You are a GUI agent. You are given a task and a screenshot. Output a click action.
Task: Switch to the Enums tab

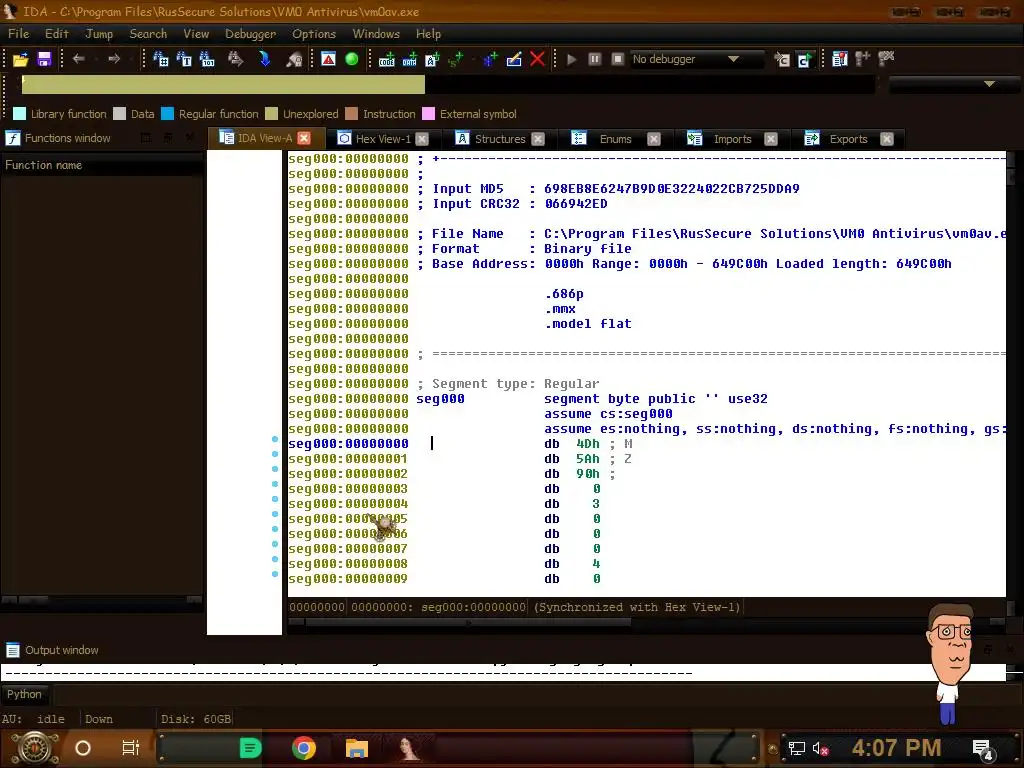click(x=615, y=139)
